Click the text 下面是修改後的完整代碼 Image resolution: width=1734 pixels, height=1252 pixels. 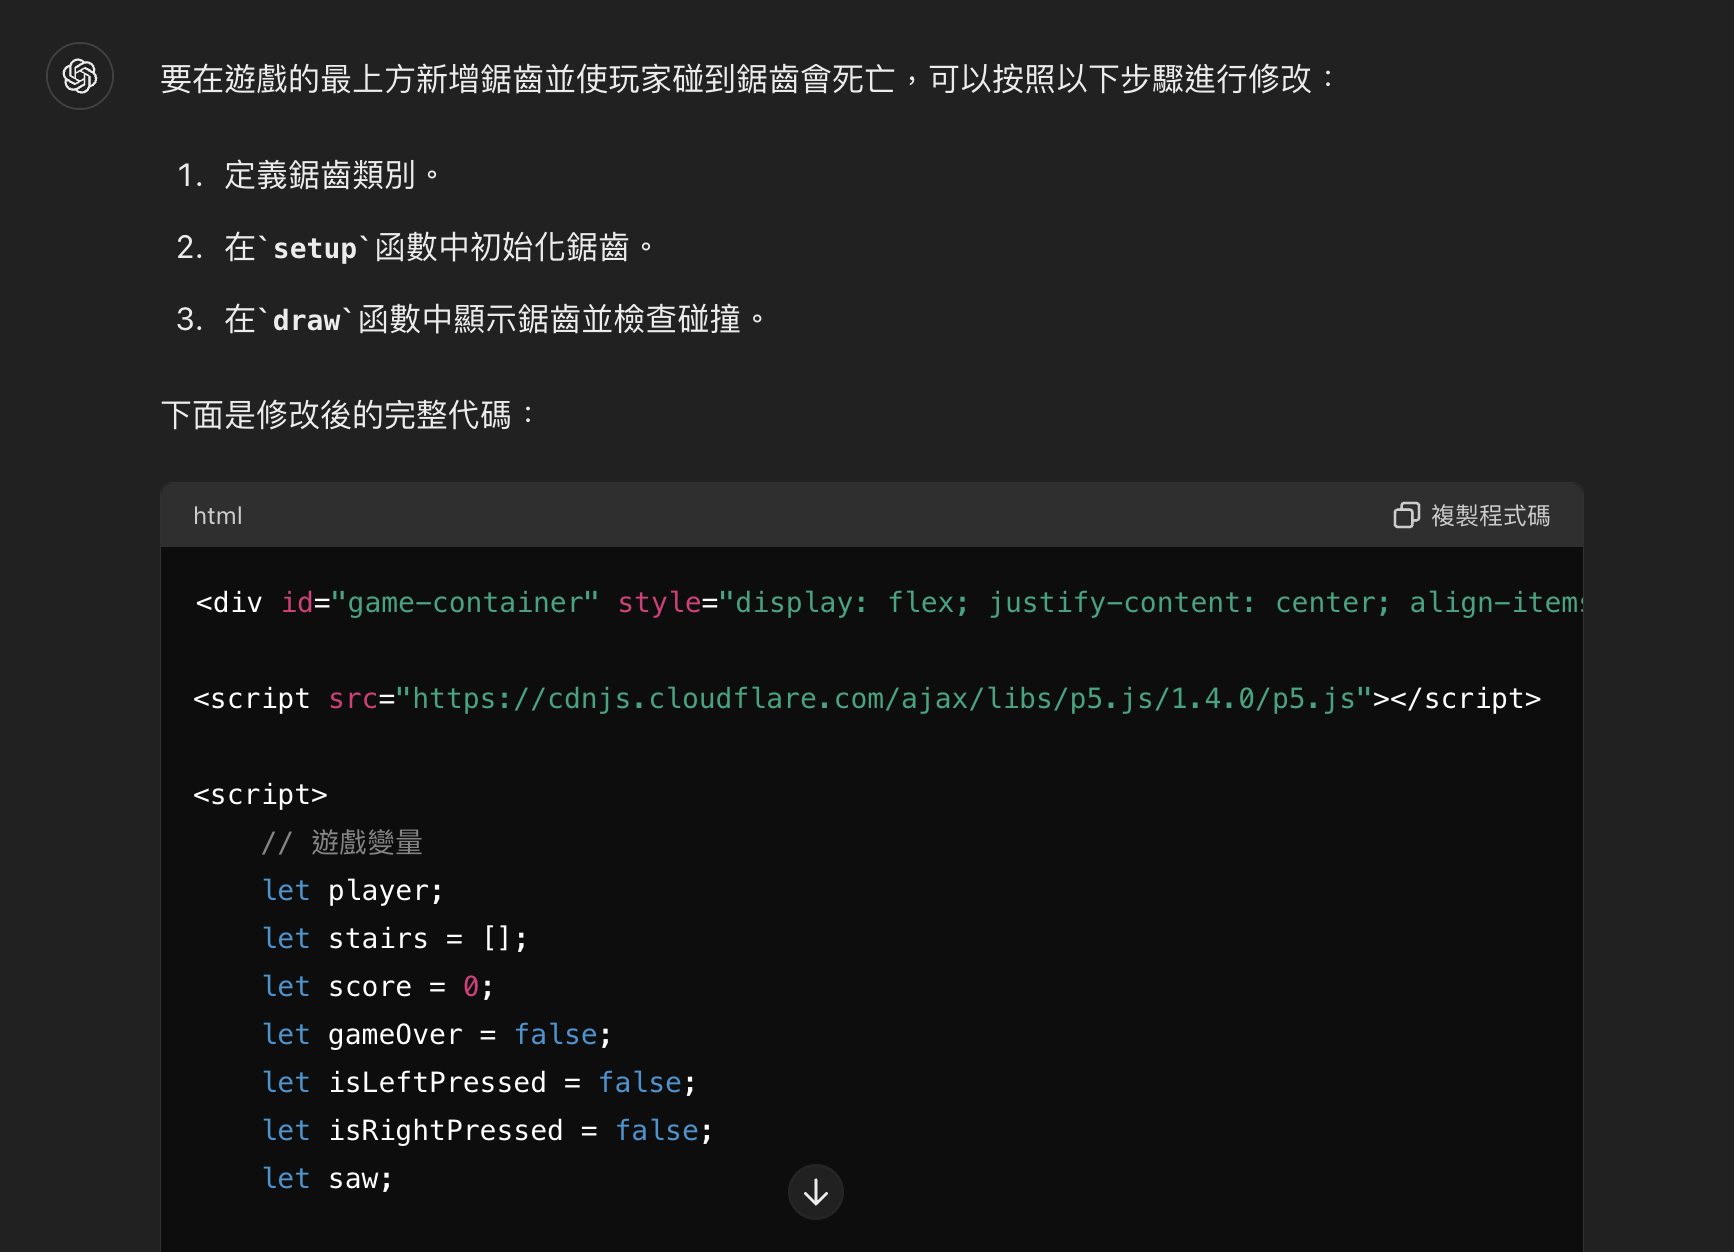point(348,414)
